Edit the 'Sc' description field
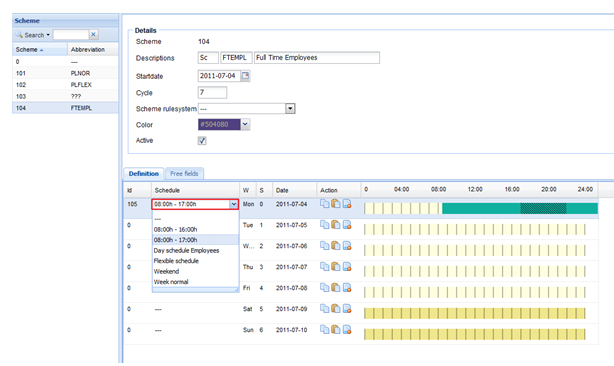 point(208,58)
